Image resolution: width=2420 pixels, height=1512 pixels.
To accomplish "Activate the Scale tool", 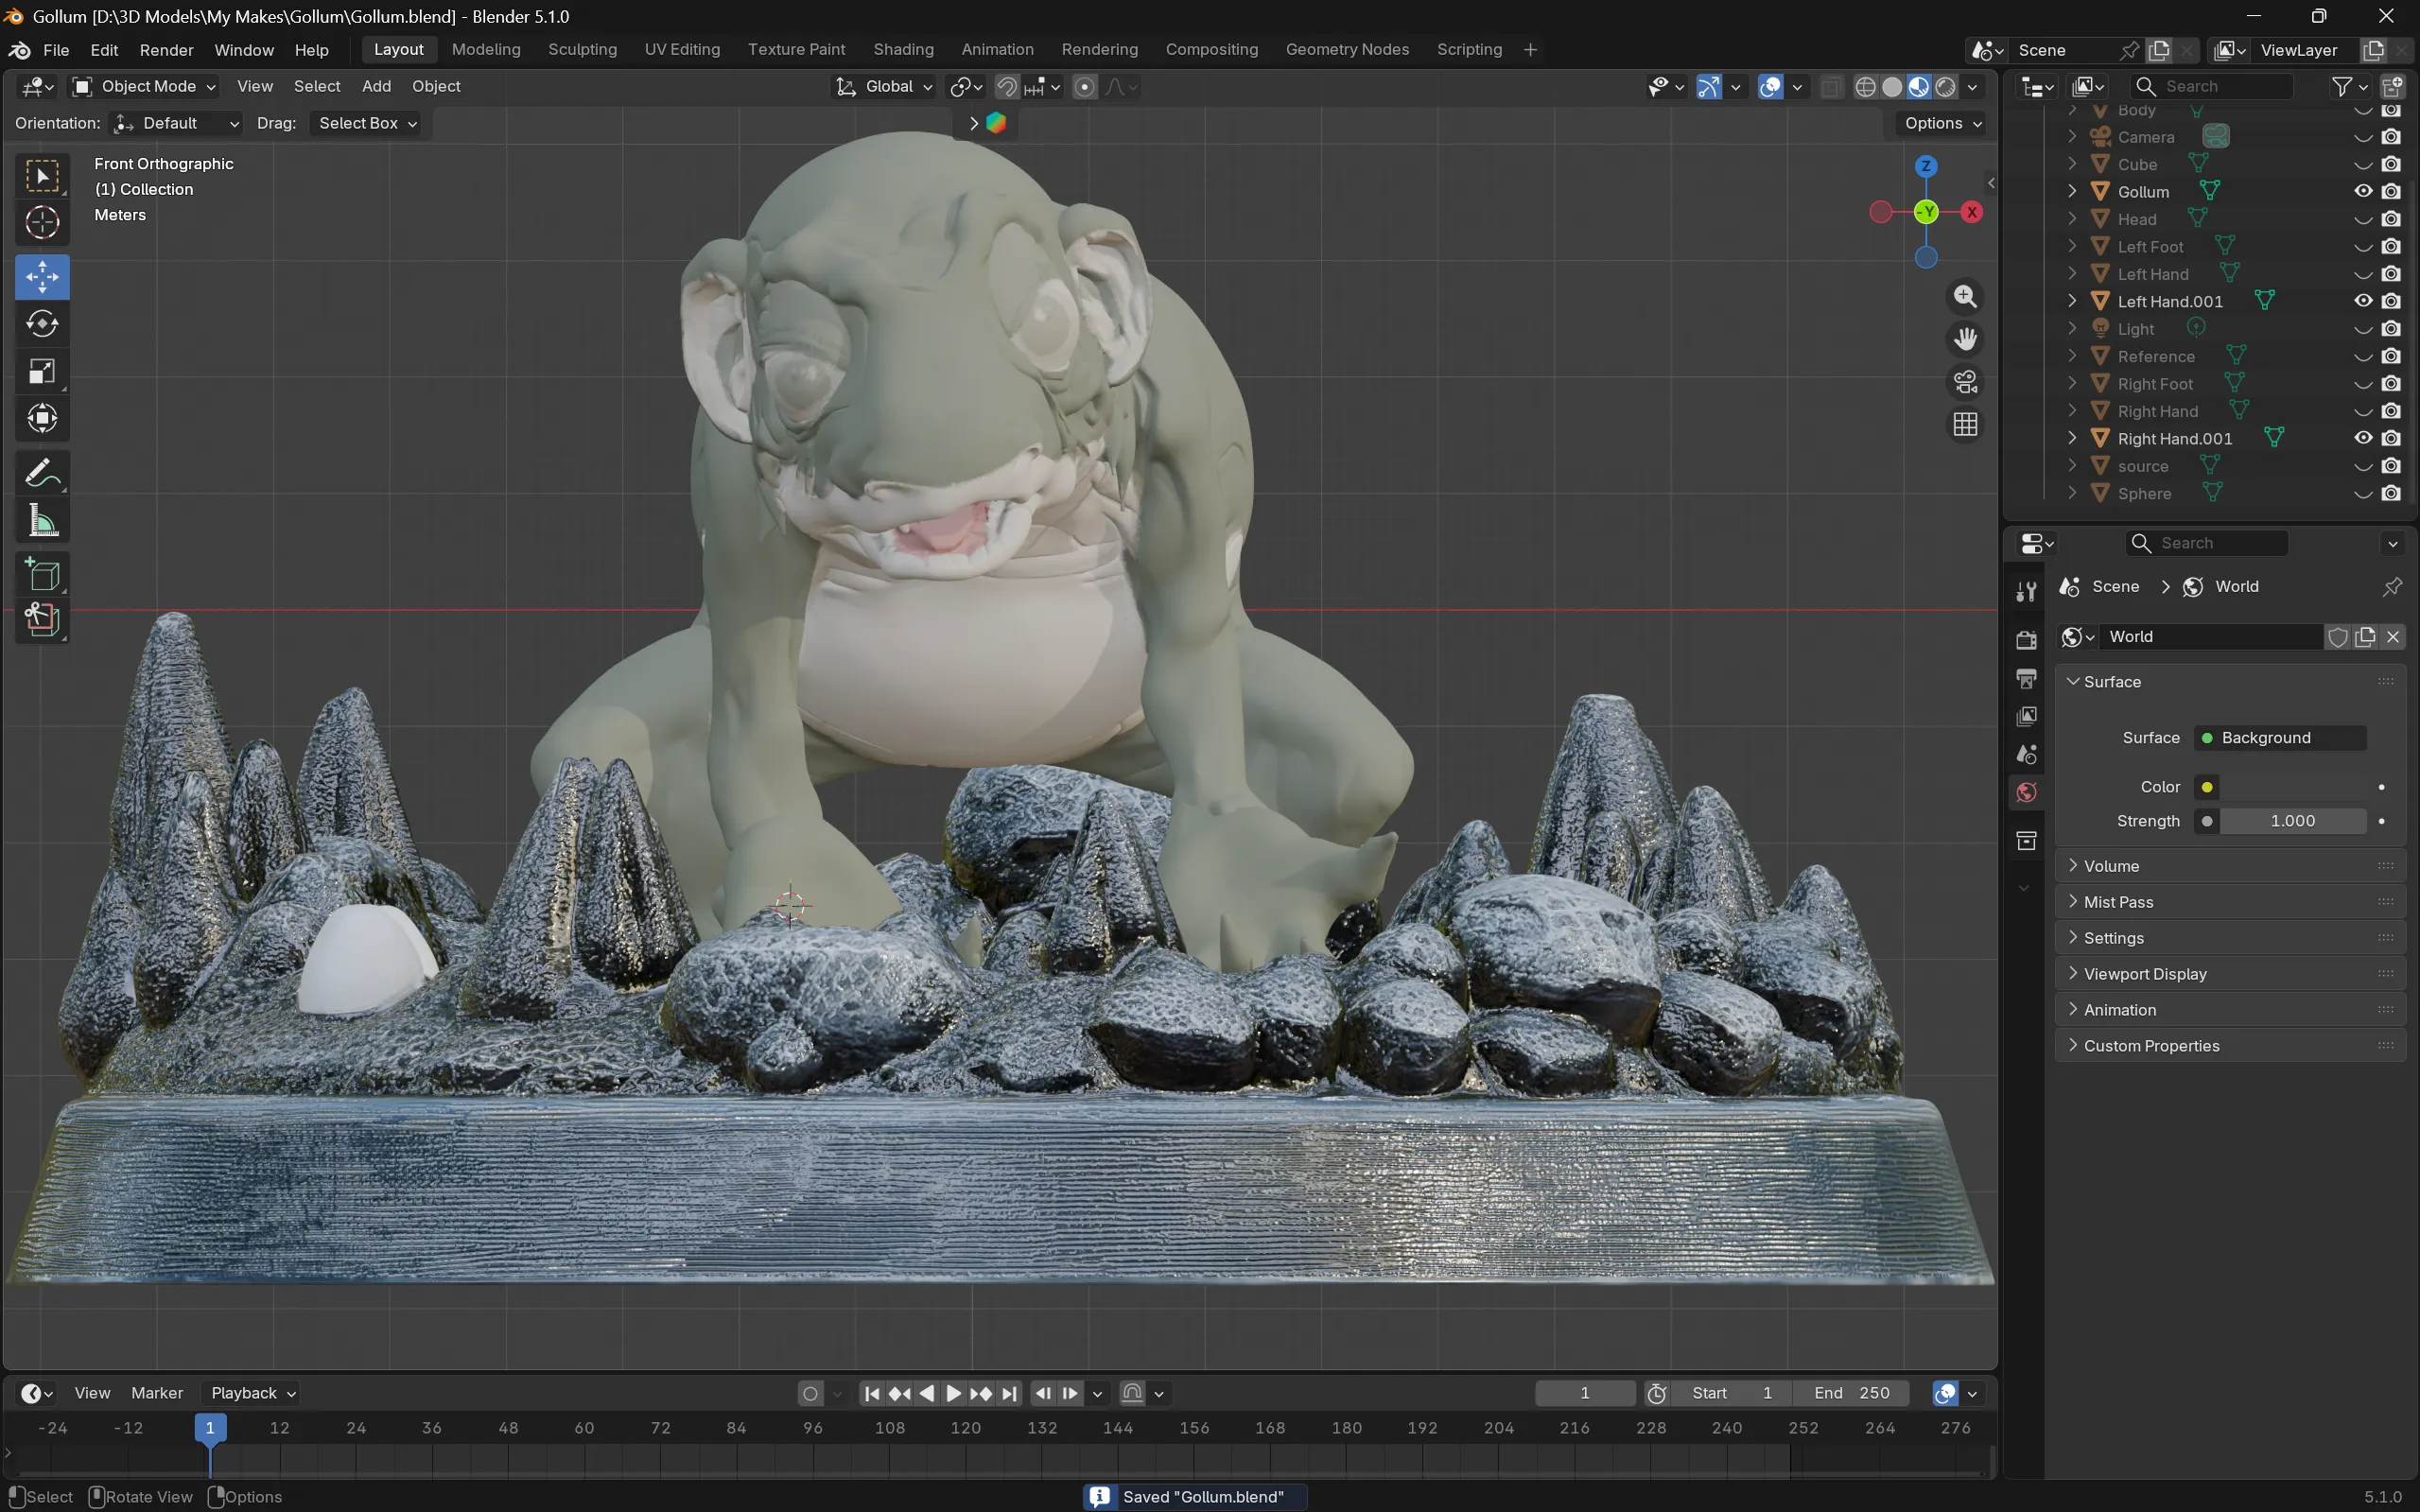I will tap(42, 372).
